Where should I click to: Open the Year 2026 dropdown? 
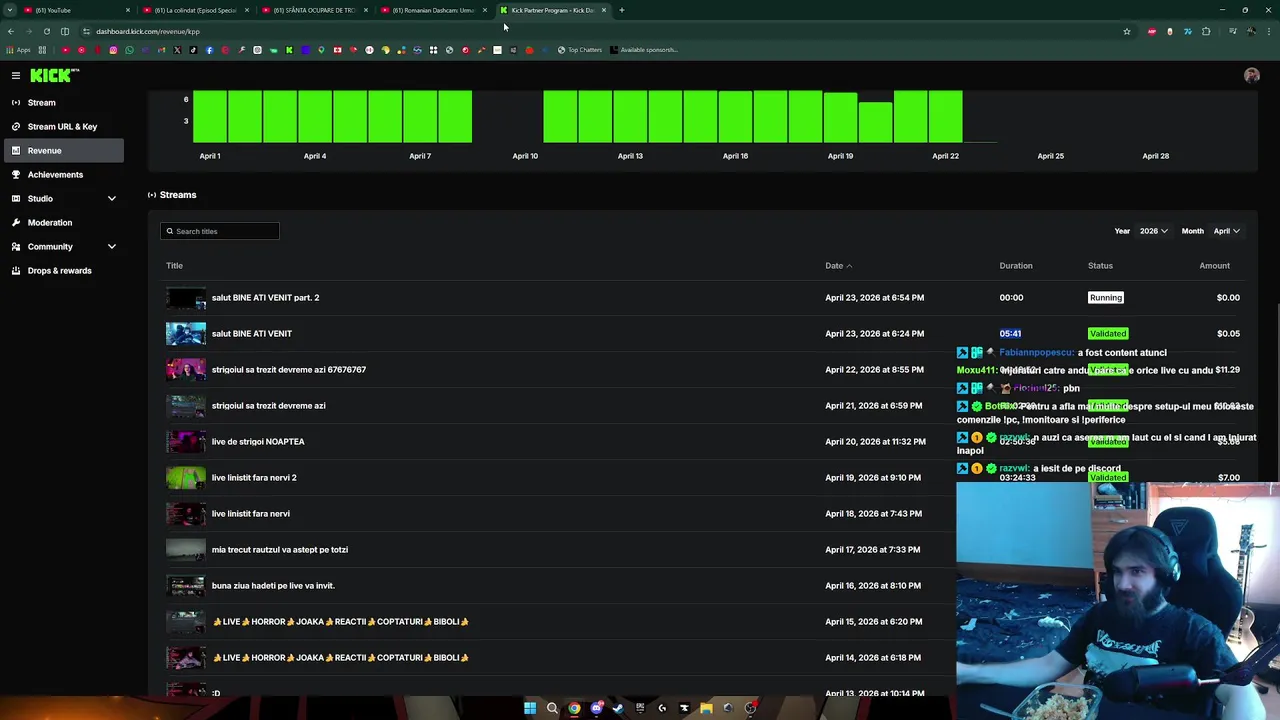(1153, 231)
